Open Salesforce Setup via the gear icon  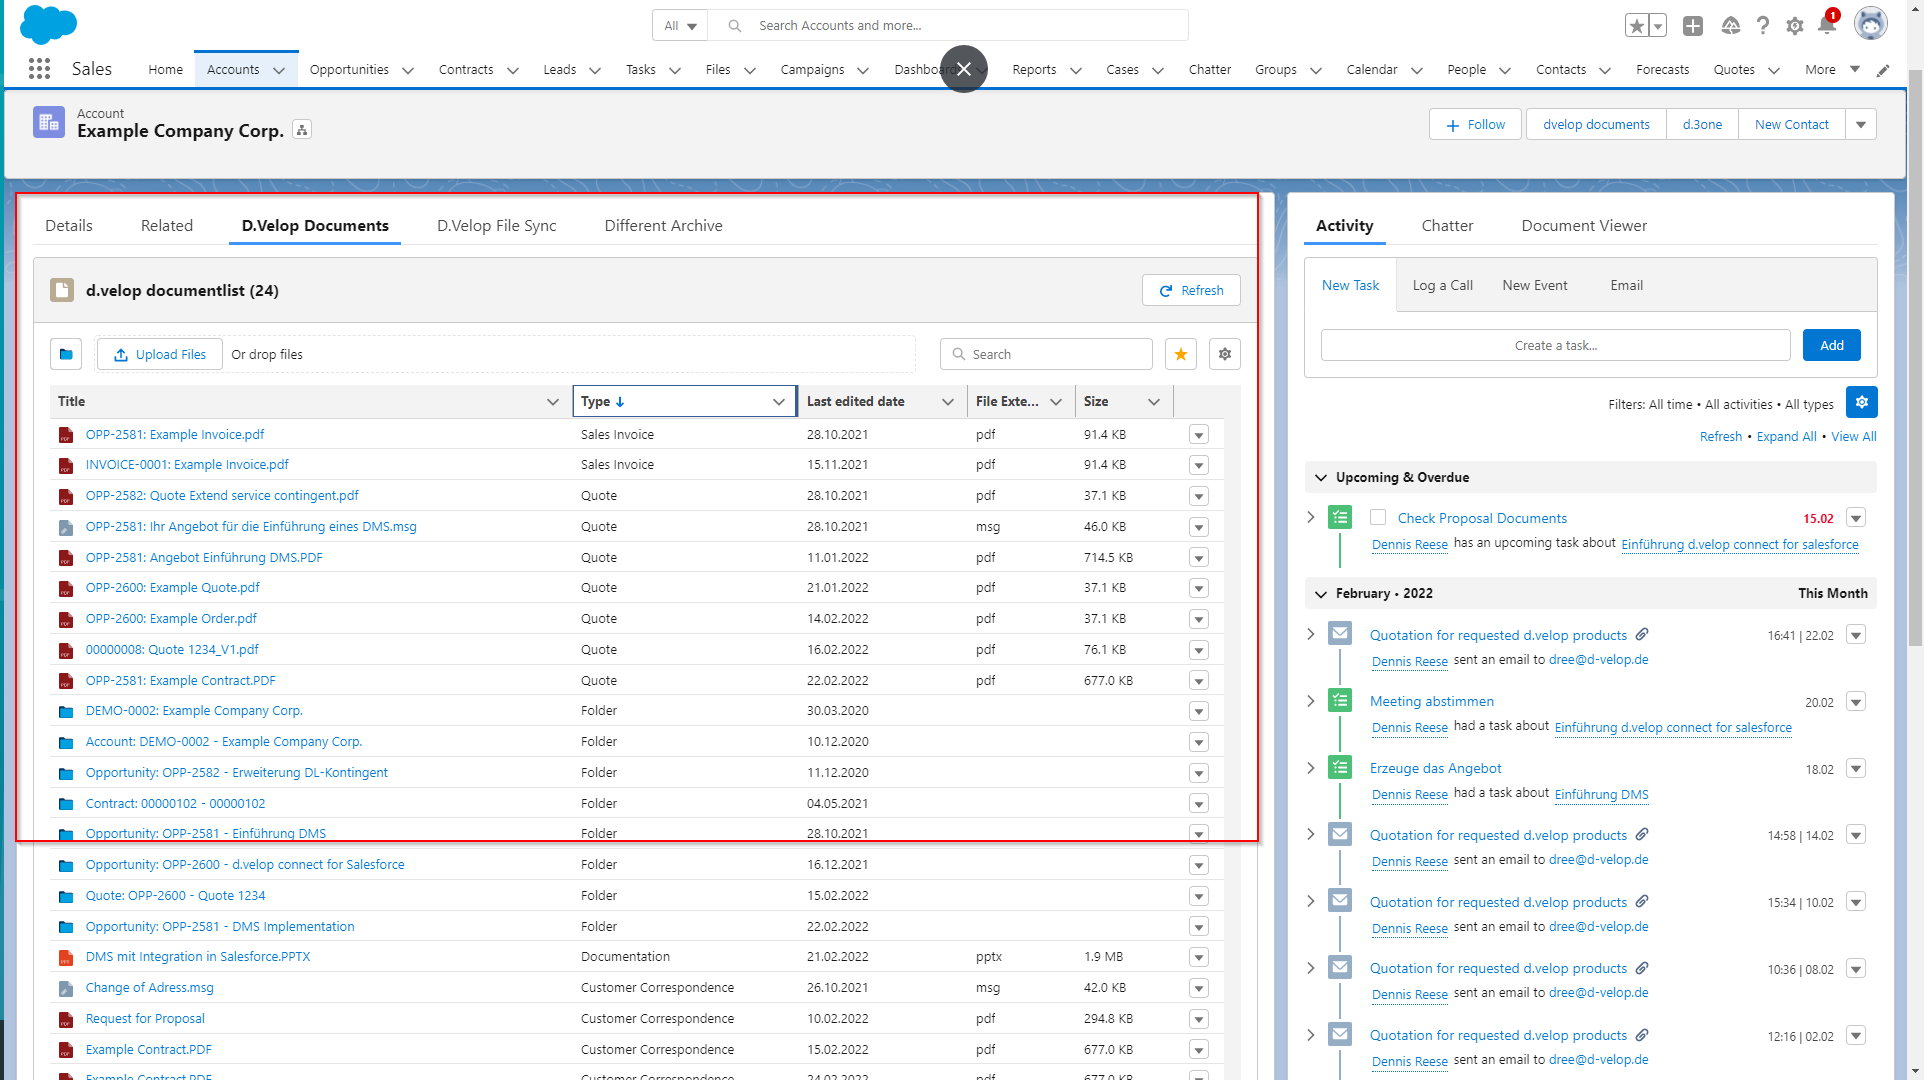[1795, 25]
